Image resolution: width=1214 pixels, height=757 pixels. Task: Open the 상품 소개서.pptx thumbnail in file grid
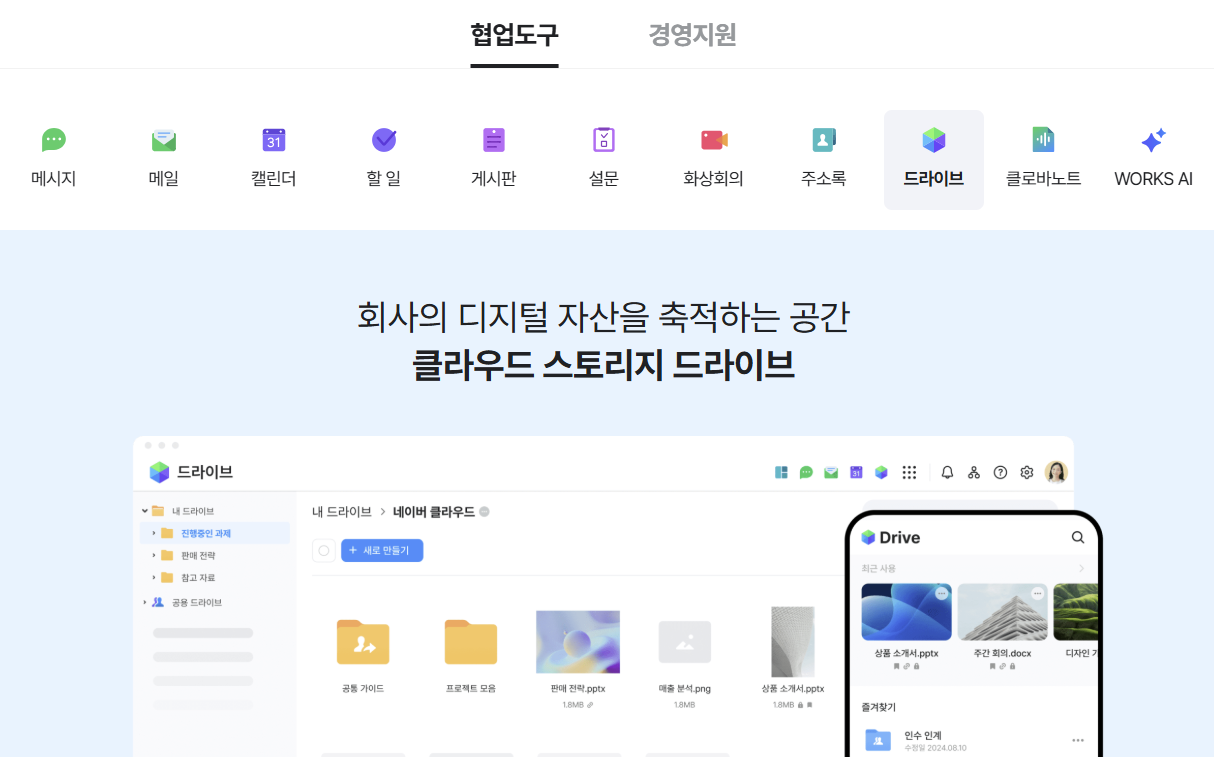click(792, 642)
